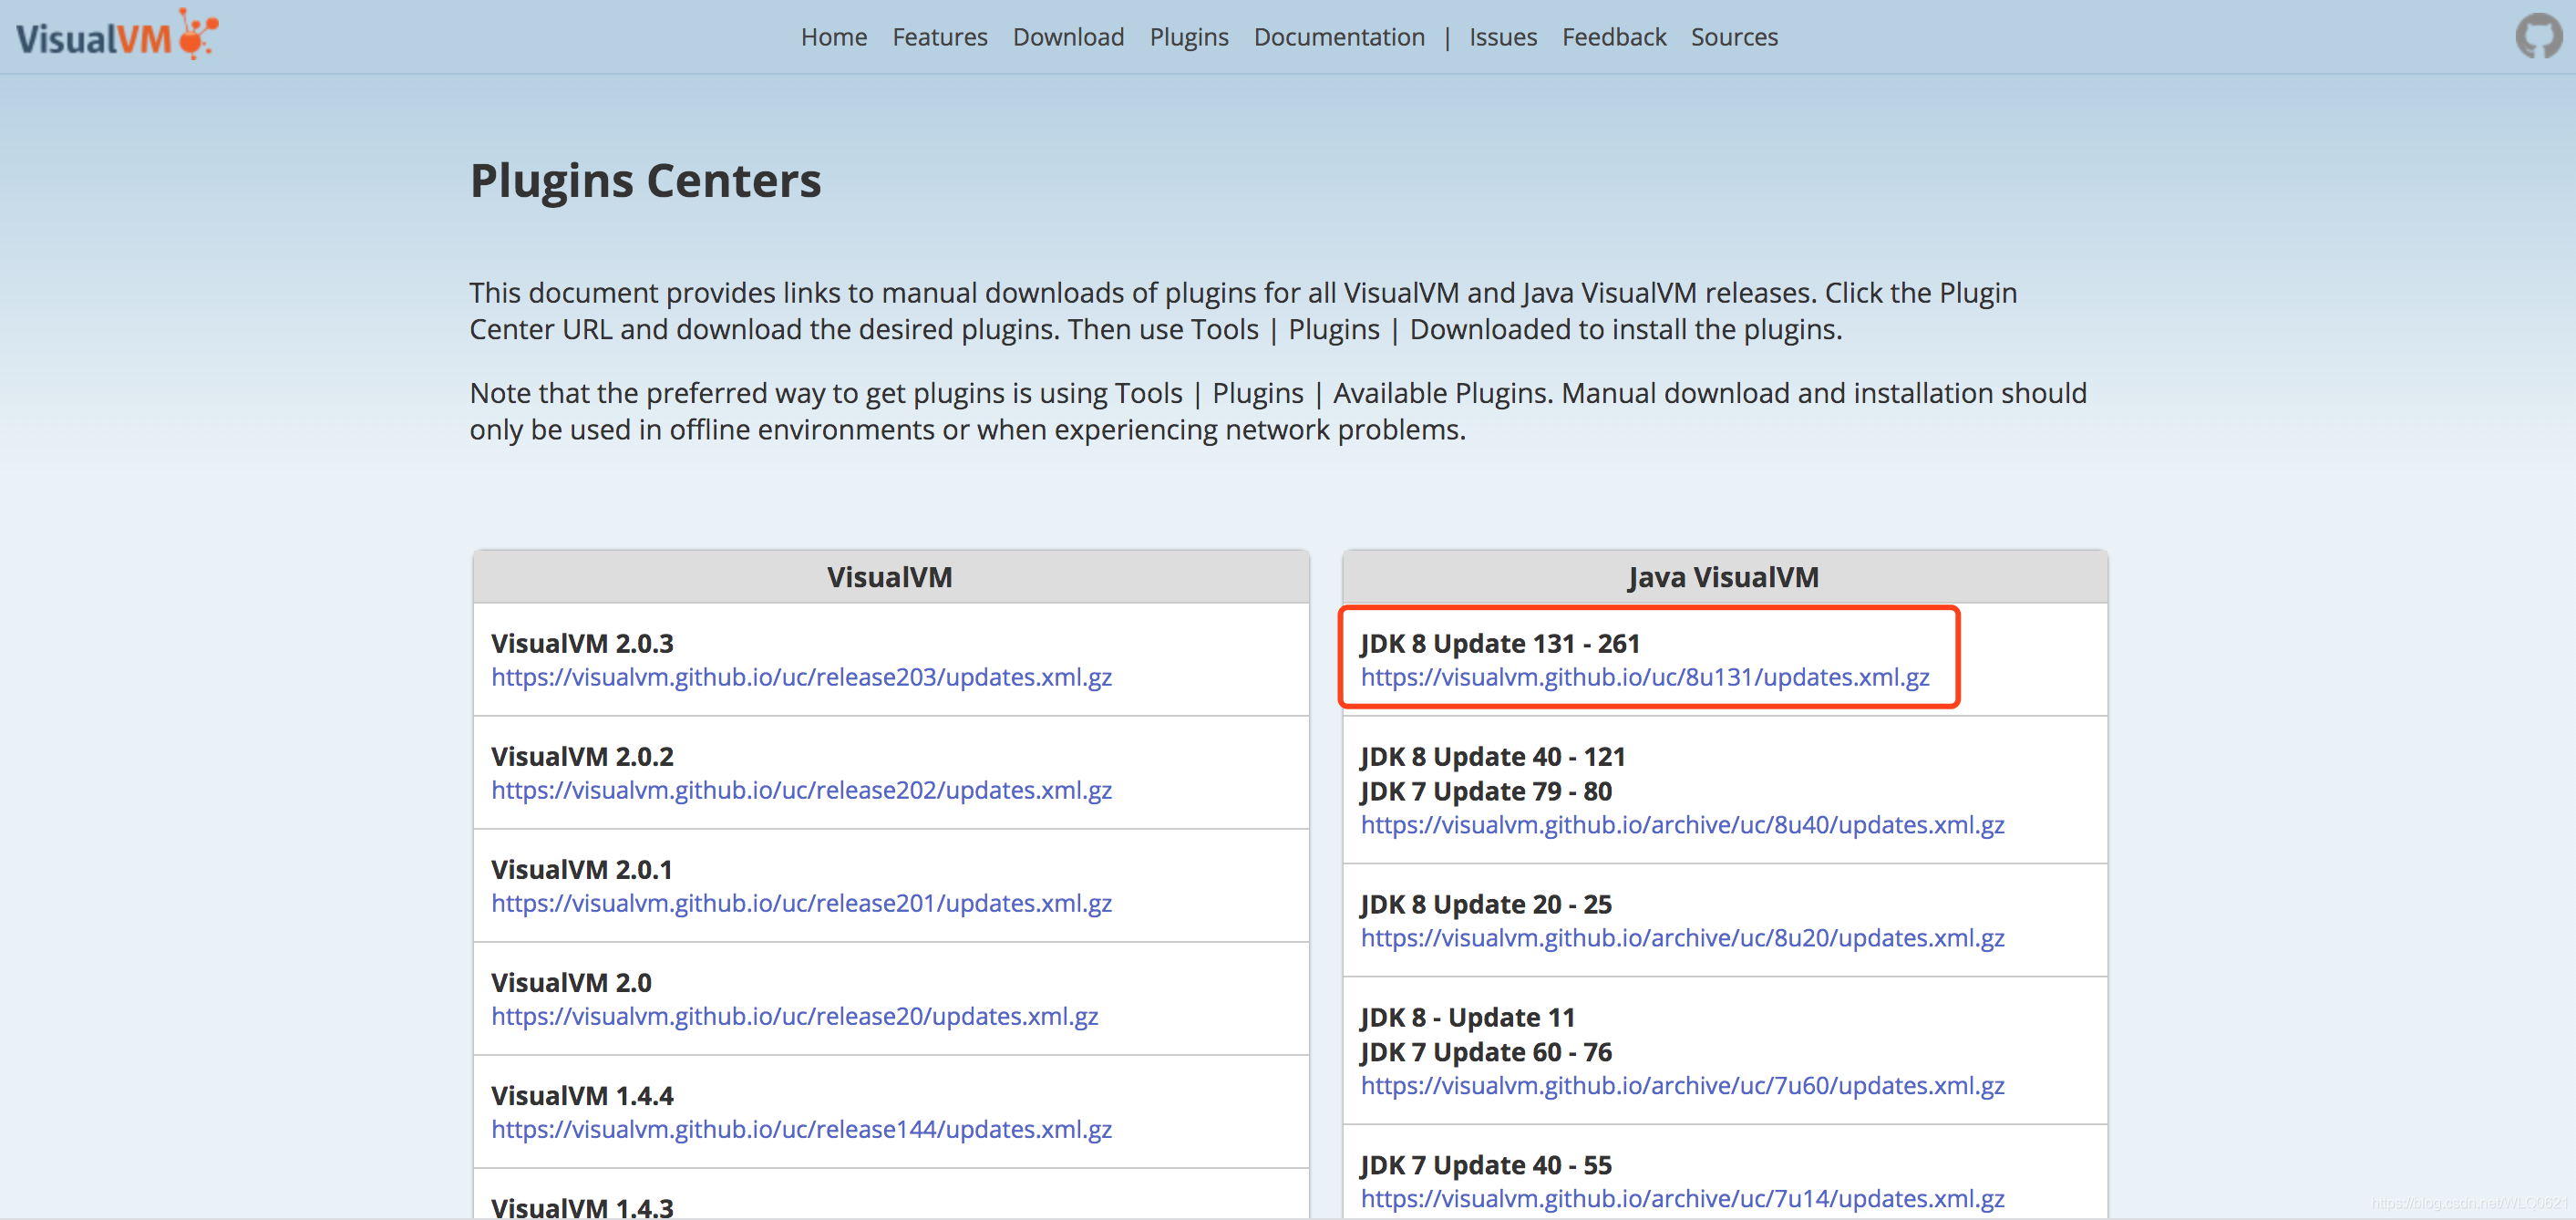
Task: Go to the Home page
Action: click(x=833, y=37)
